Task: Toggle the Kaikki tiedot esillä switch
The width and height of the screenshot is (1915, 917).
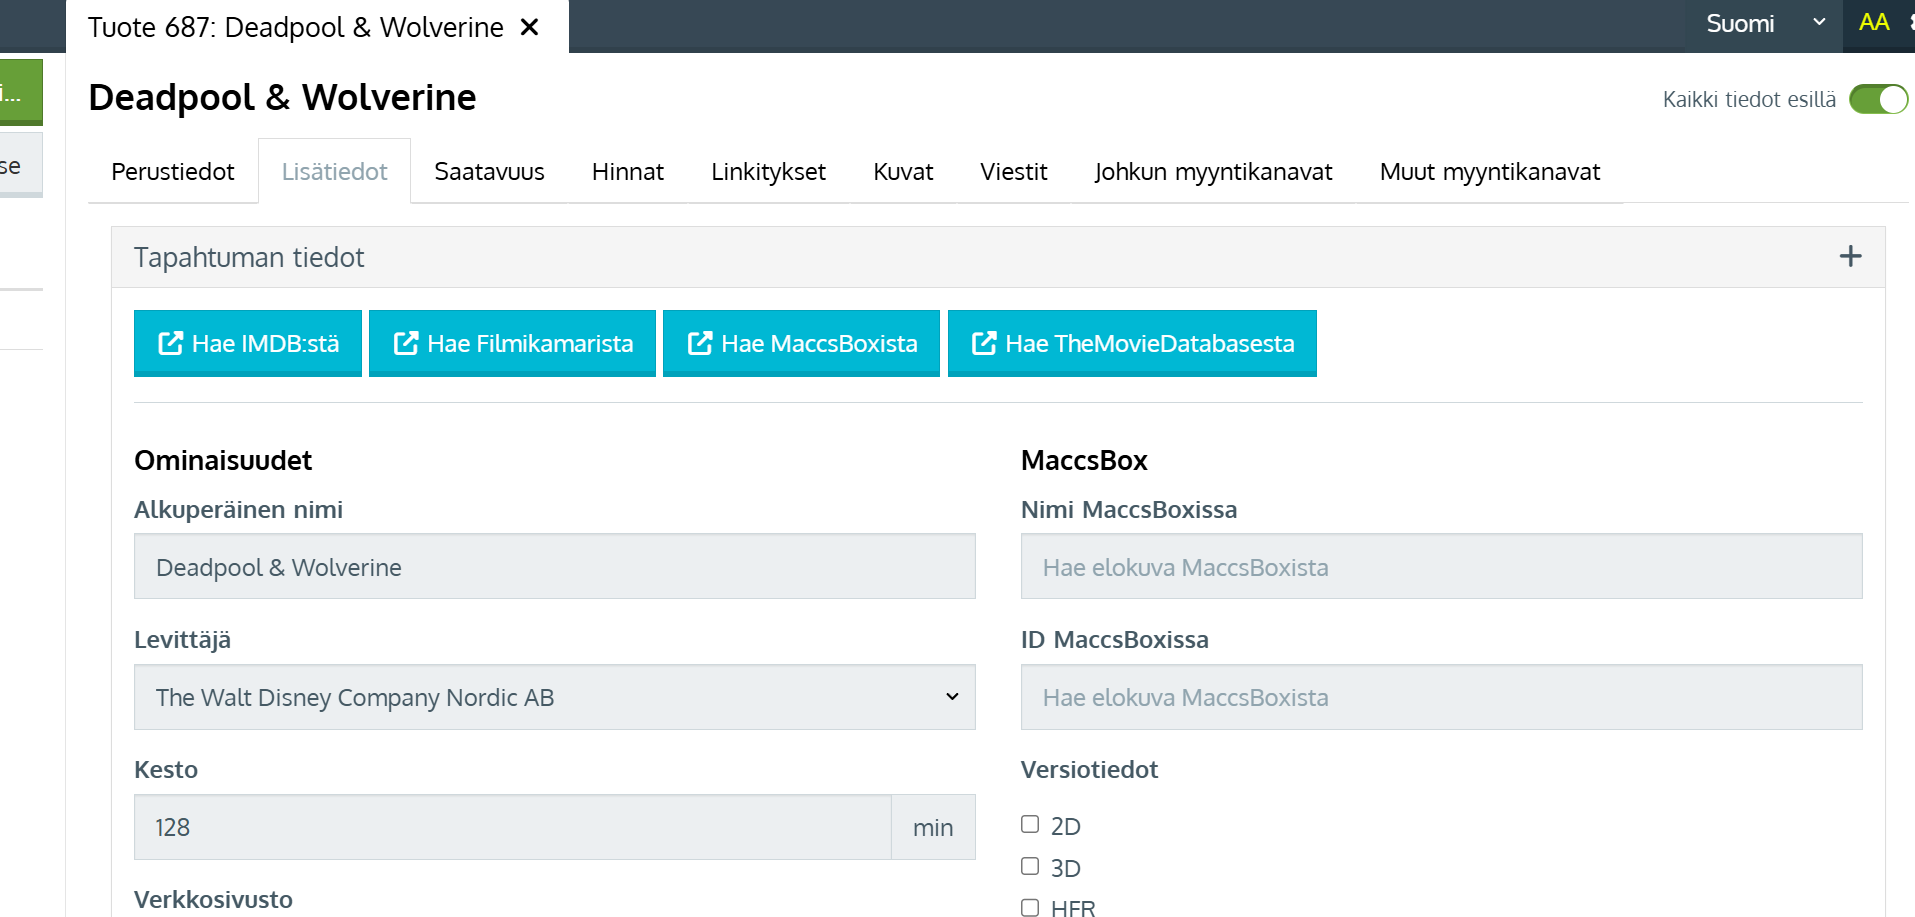Action: click(x=1878, y=99)
